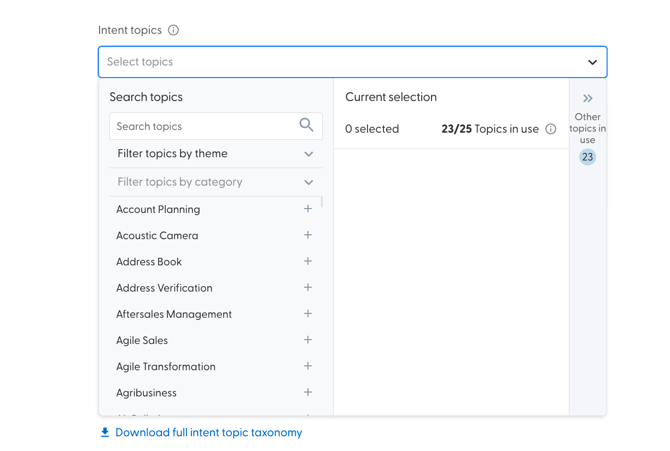
Task: Add Acoustic Camera topic via plus icon
Action: [x=308, y=235]
